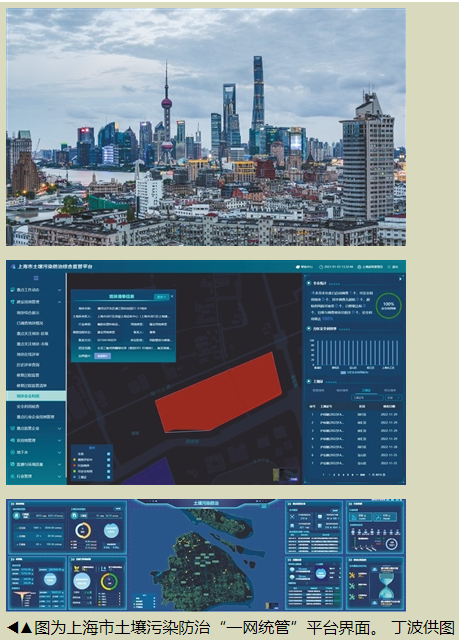Click the 工地证号 search input field
Image resolution: width=459 pixels, height=640 pixels.
click(367, 398)
